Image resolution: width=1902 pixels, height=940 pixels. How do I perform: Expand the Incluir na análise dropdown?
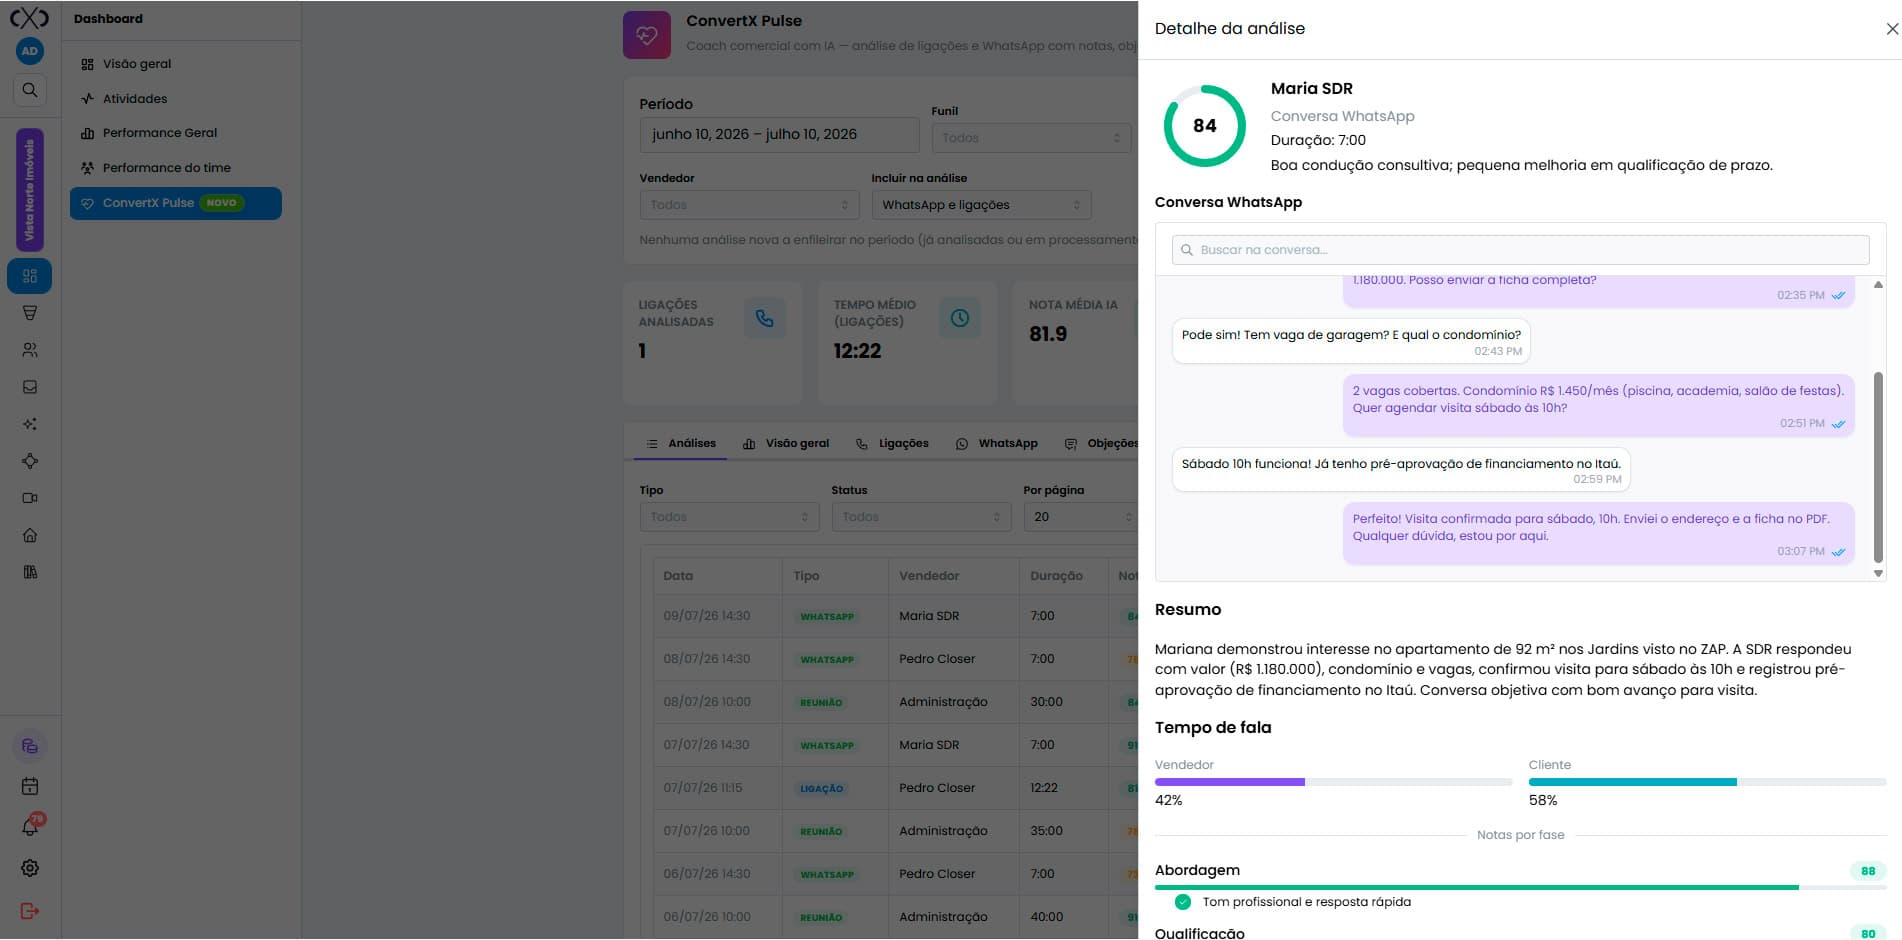981,205
